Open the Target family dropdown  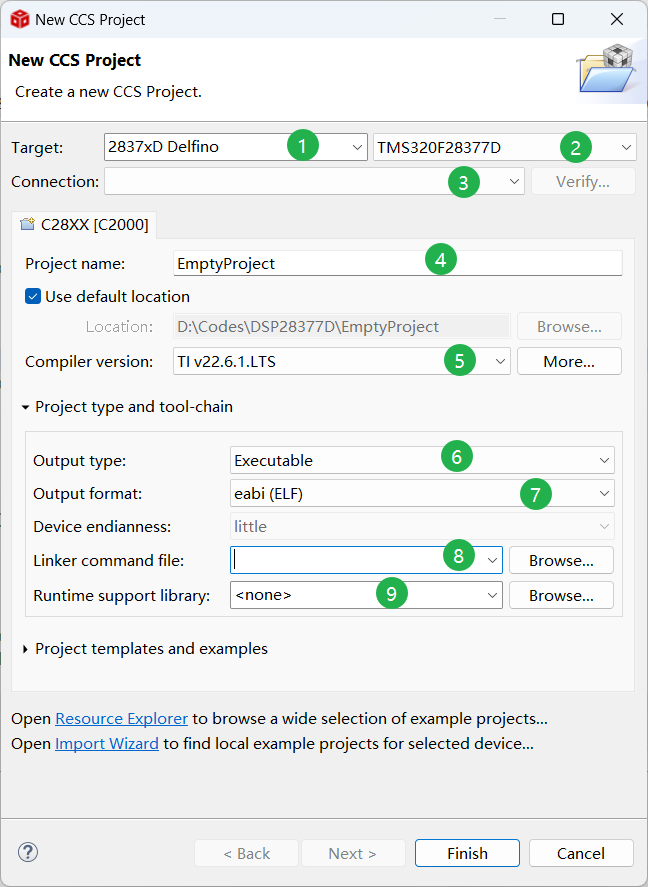coord(358,148)
